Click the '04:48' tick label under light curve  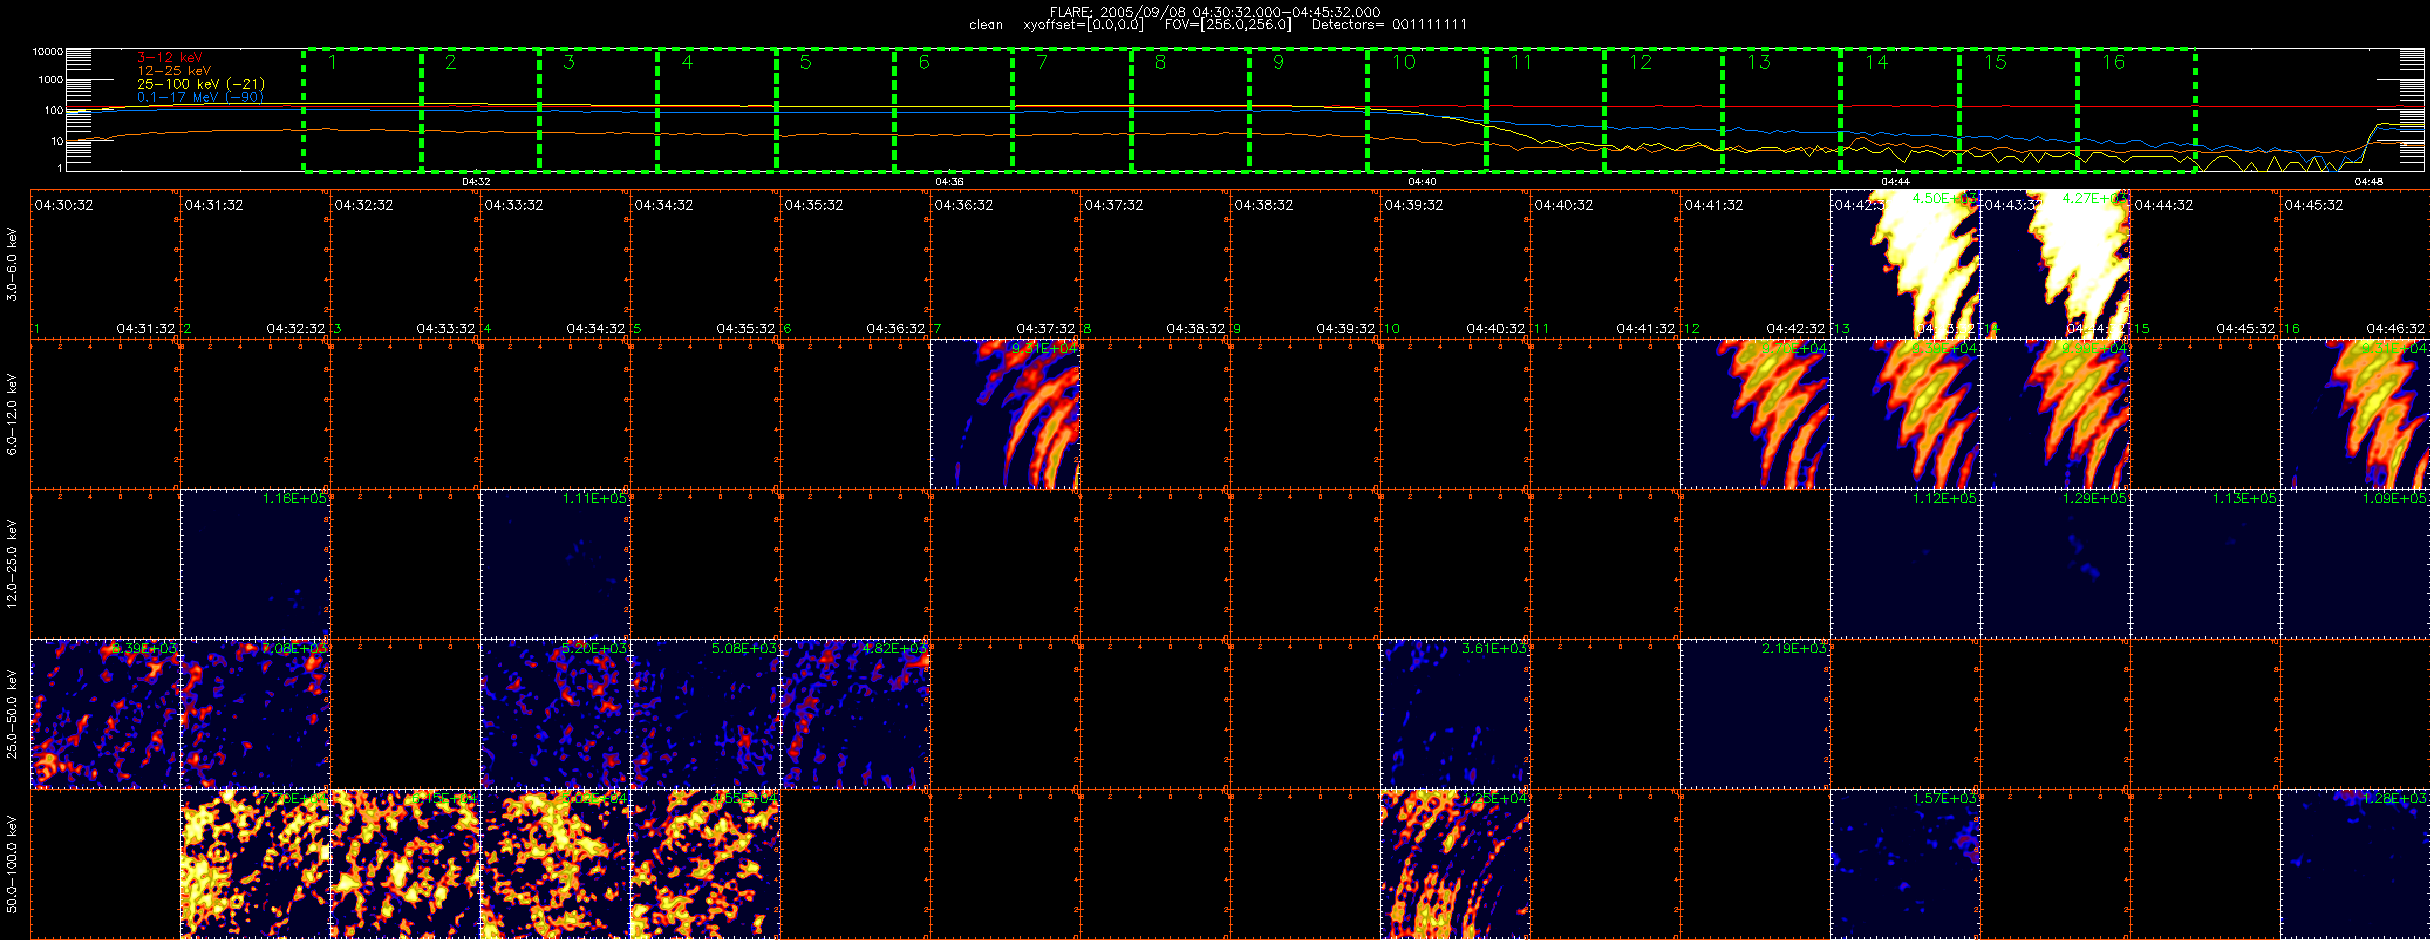(2368, 181)
